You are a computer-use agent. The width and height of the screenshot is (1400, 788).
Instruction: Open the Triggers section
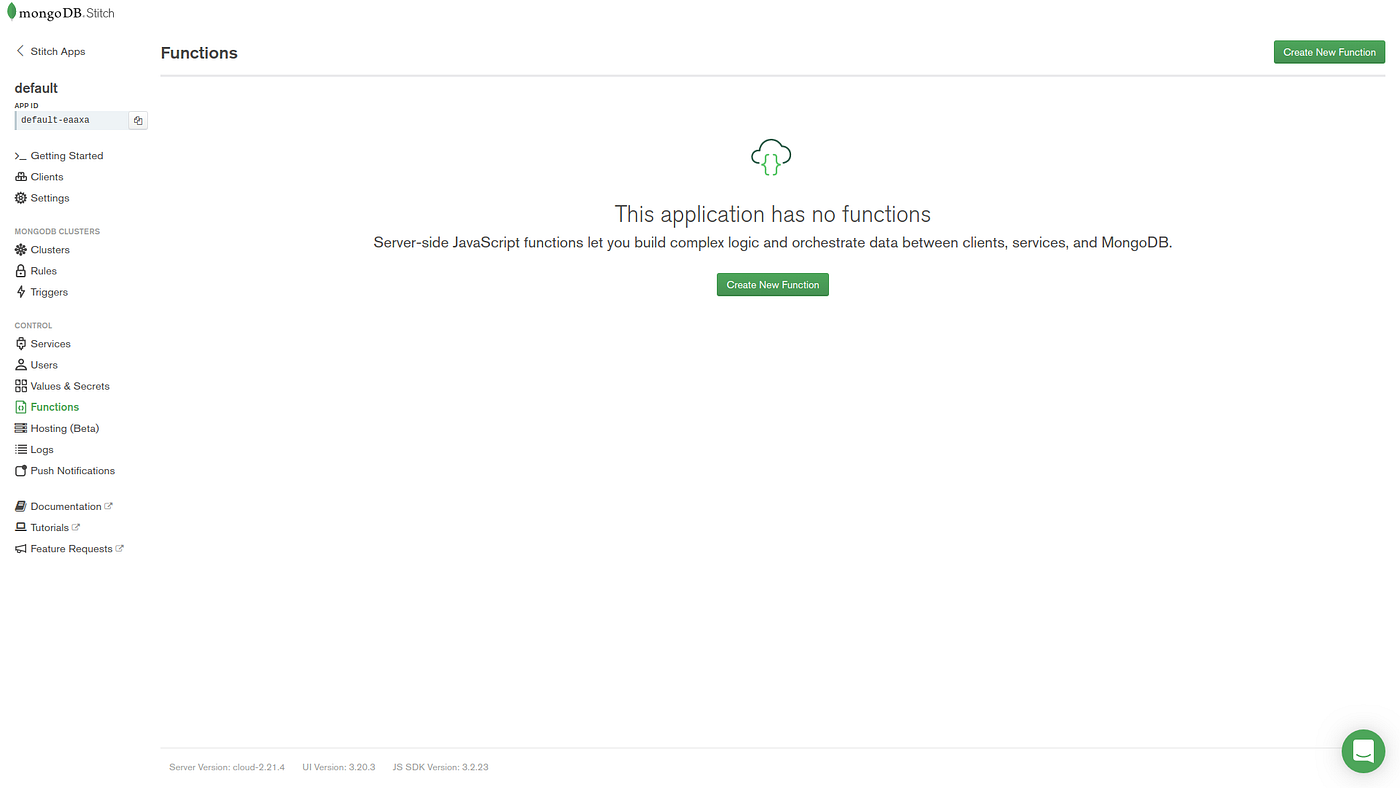tap(48, 291)
